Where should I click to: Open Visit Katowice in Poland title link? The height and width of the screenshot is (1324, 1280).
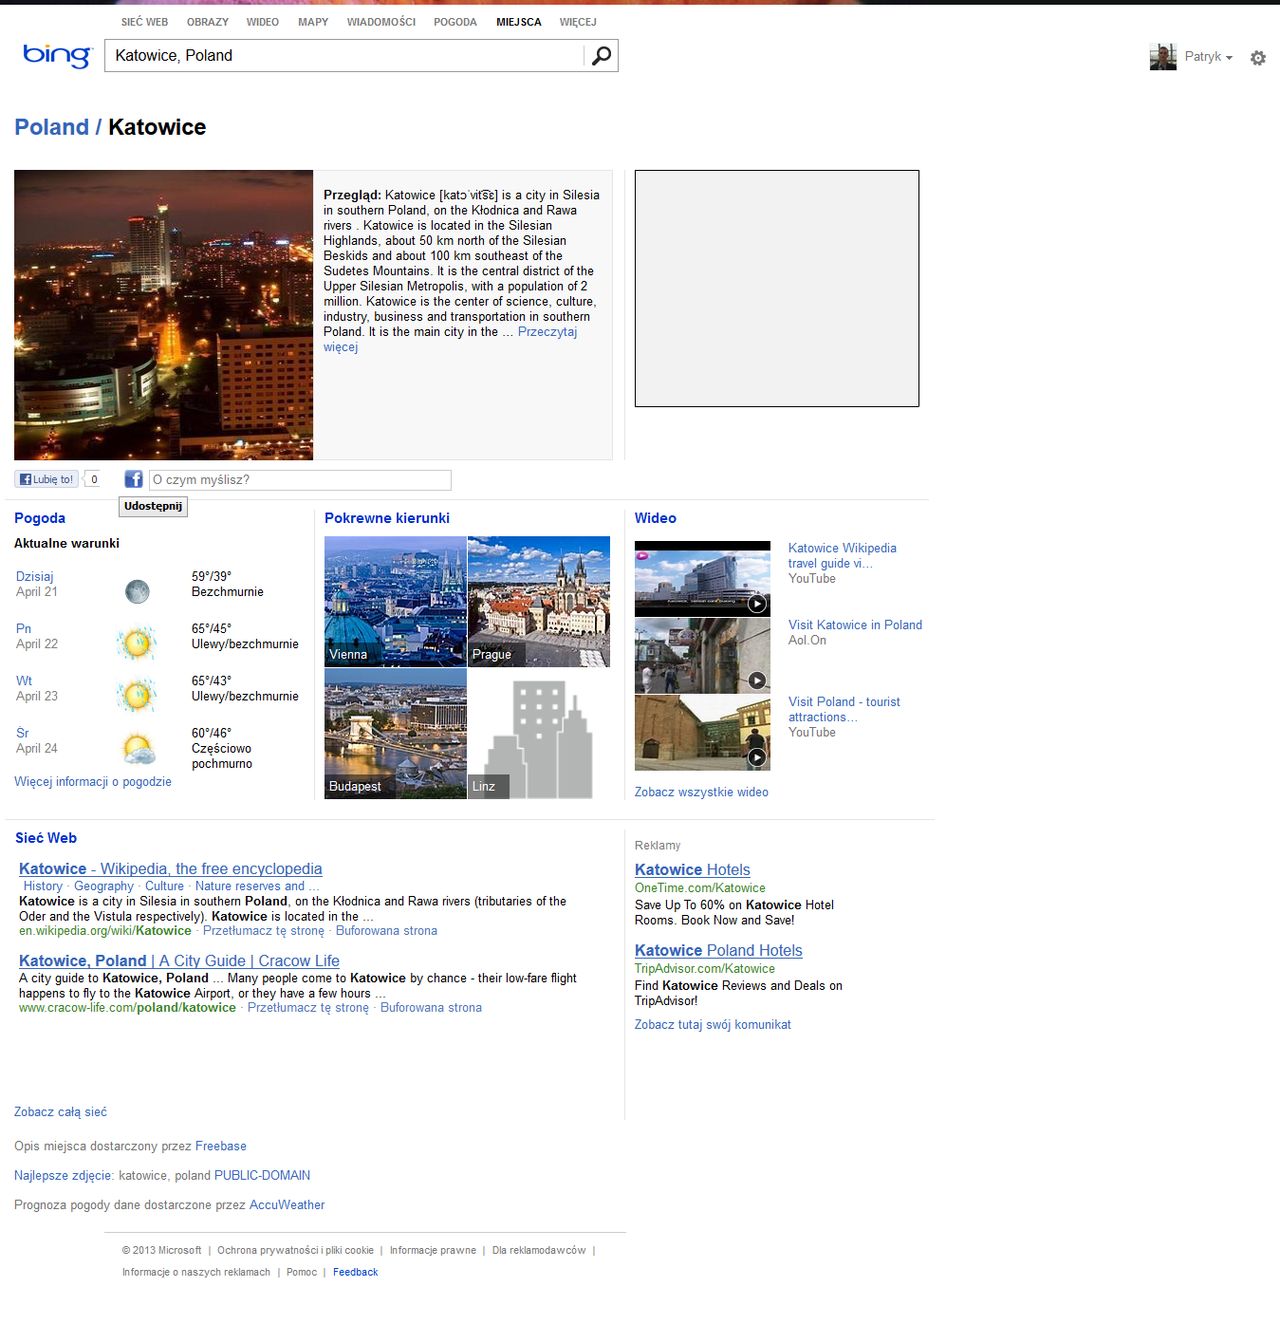pyautogui.click(x=855, y=625)
